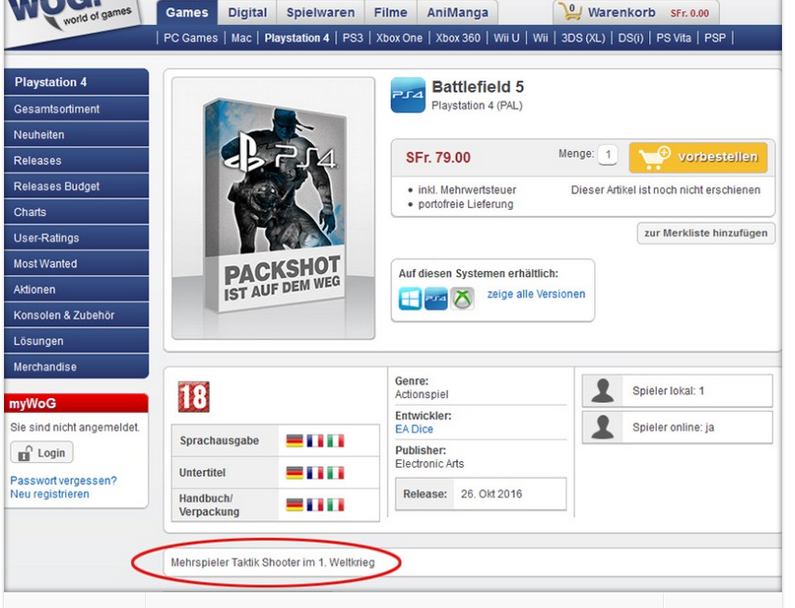The height and width of the screenshot is (608, 795).
Task: Go to Xbox 360 platform
Action: pos(458,38)
